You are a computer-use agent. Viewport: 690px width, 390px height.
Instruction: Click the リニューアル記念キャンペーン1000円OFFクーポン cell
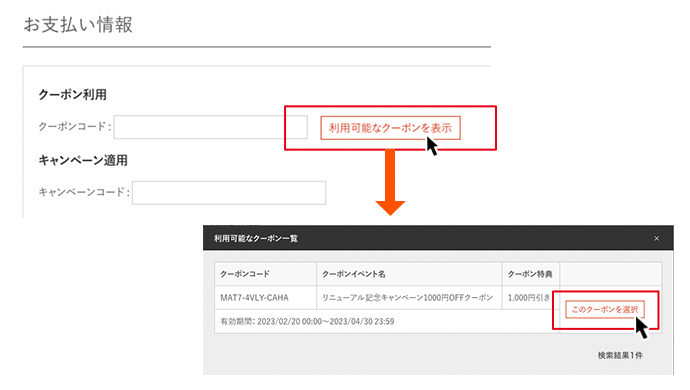[409, 298]
